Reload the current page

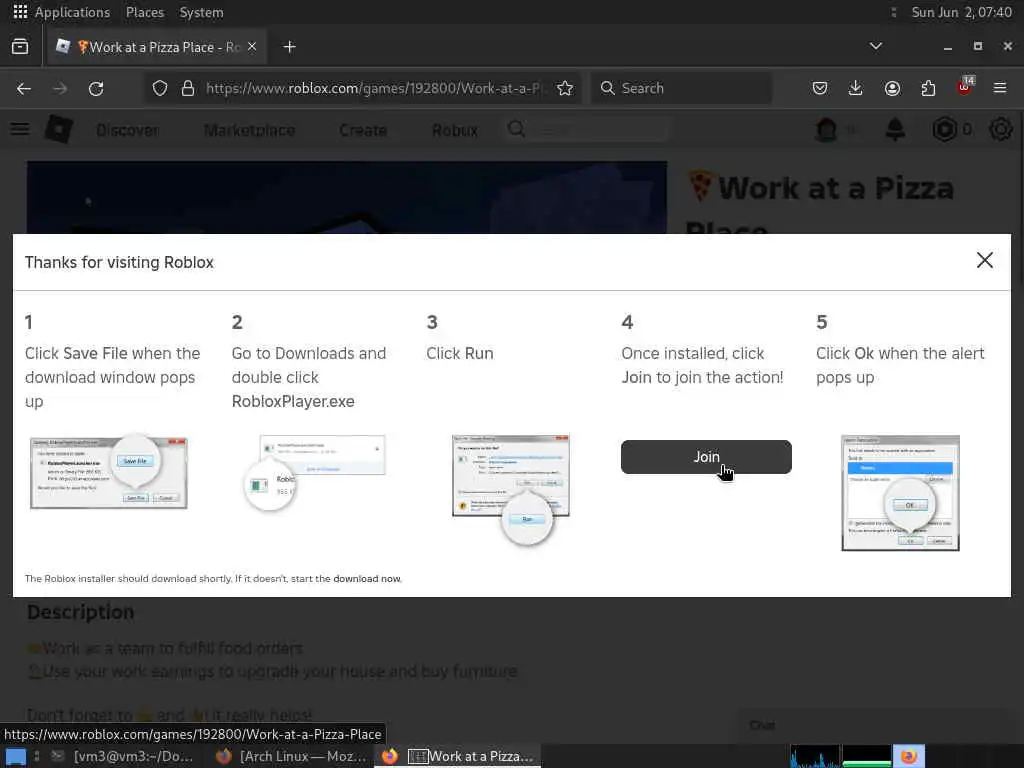pyautogui.click(x=96, y=88)
